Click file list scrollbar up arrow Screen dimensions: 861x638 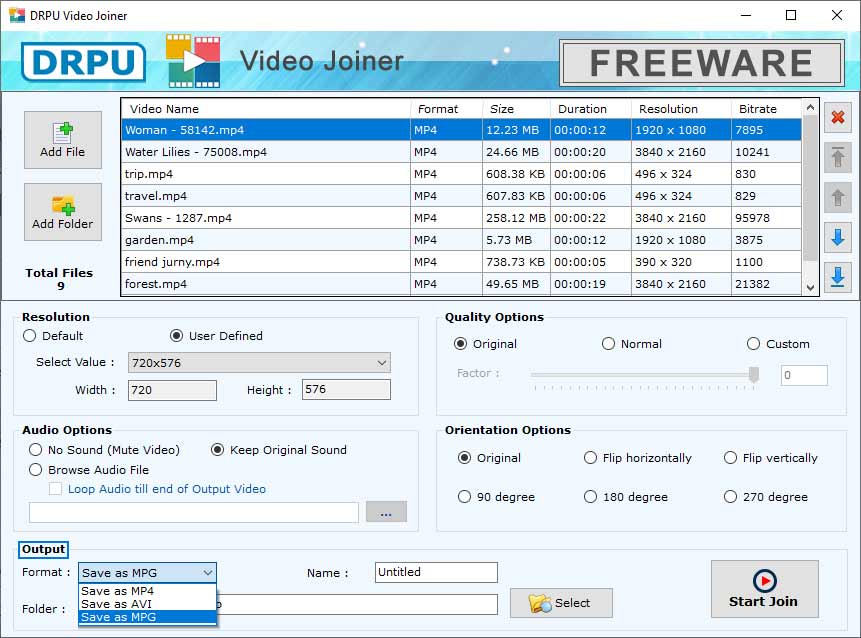tap(810, 108)
